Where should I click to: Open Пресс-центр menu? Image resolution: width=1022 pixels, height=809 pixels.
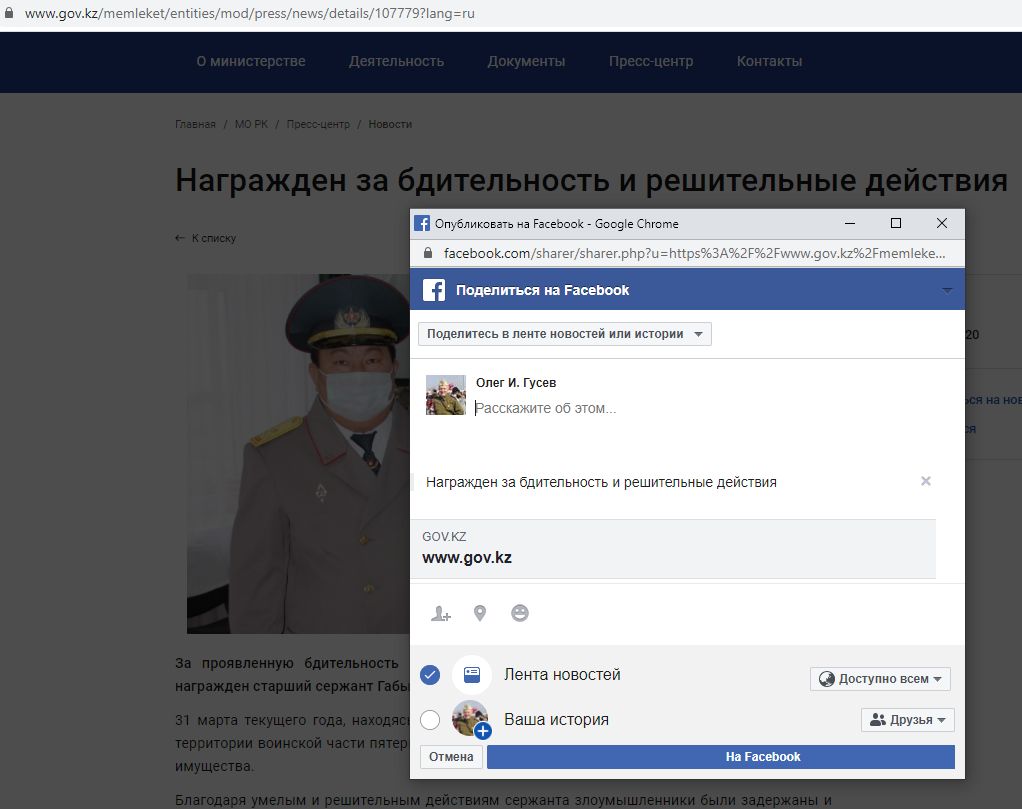(651, 61)
